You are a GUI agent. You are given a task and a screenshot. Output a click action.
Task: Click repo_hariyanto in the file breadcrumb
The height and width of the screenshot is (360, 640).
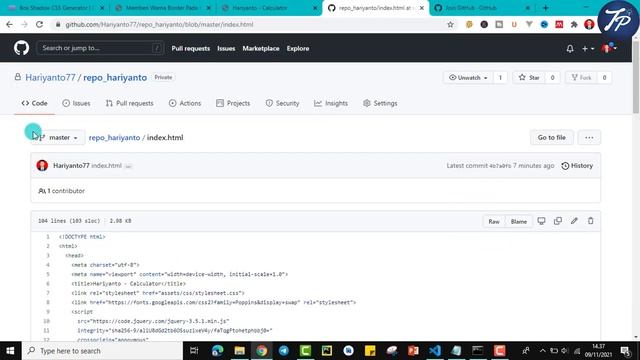(x=114, y=138)
